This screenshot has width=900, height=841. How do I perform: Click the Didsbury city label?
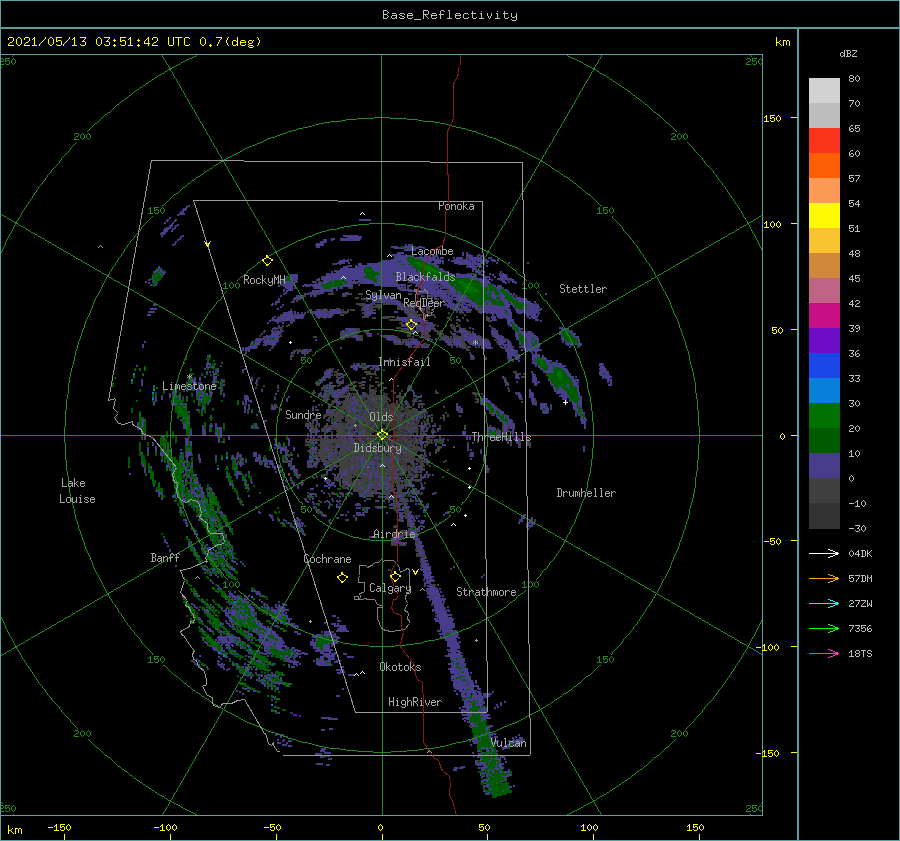(x=377, y=448)
